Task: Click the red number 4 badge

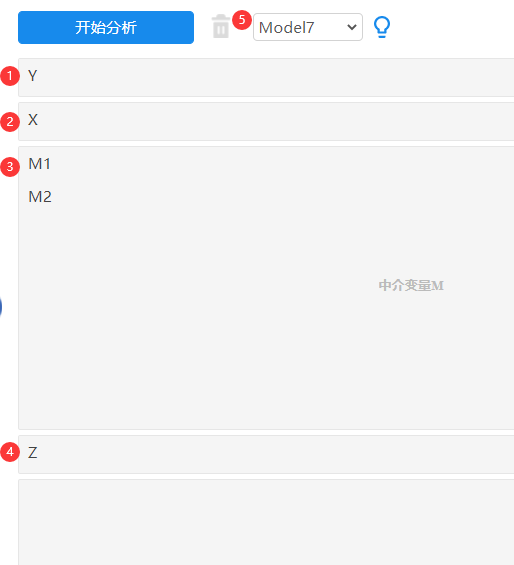Action: point(10,452)
